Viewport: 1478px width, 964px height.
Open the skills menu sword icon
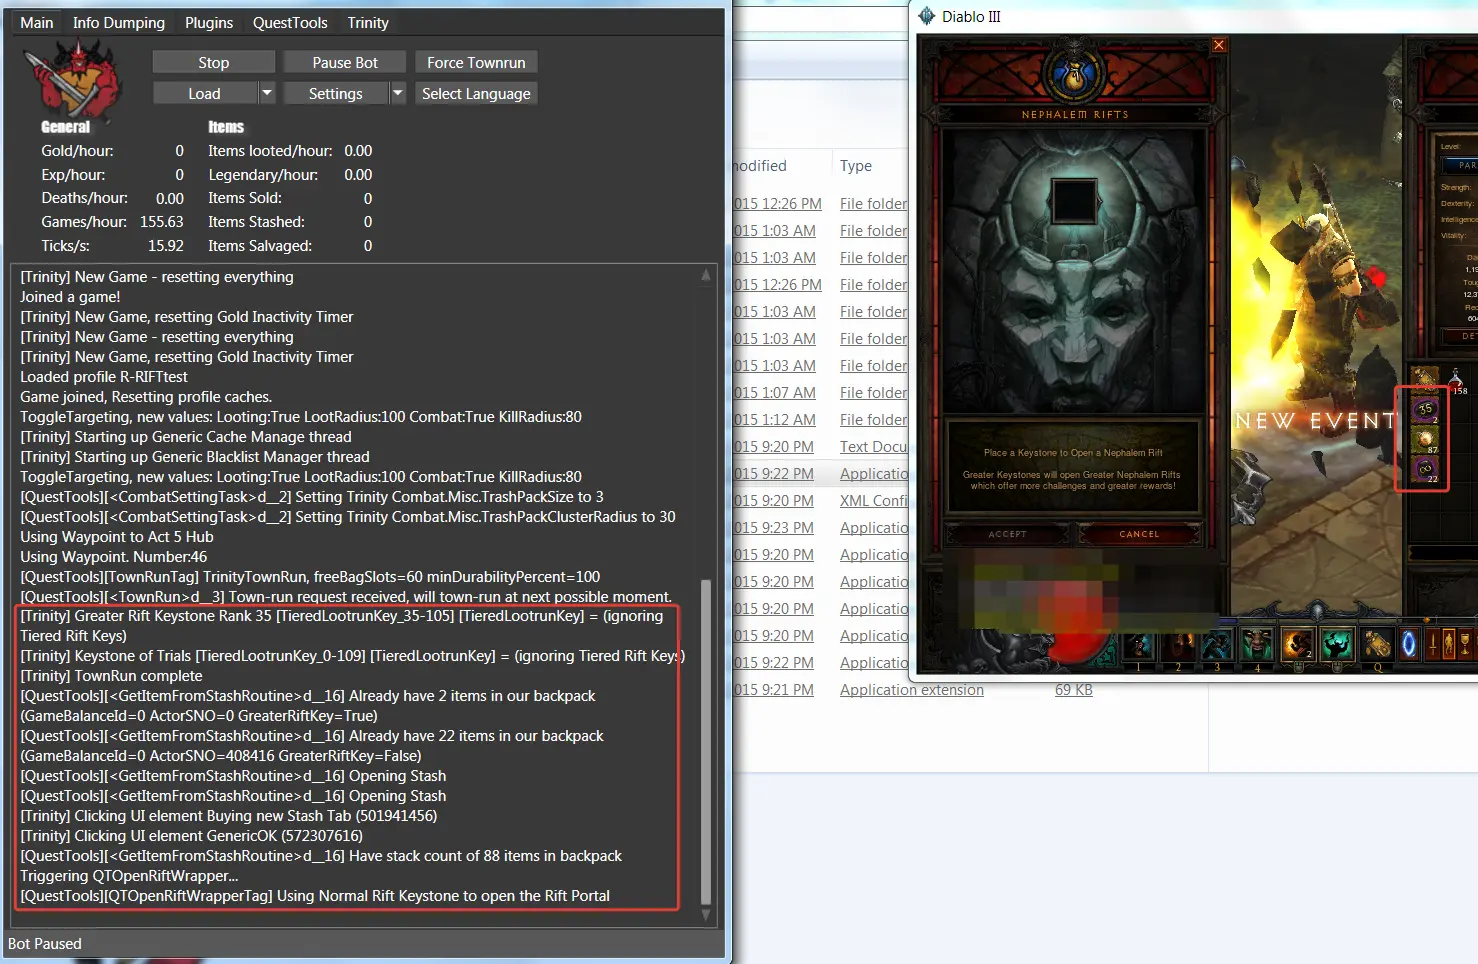pyautogui.click(x=1433, y=645)
